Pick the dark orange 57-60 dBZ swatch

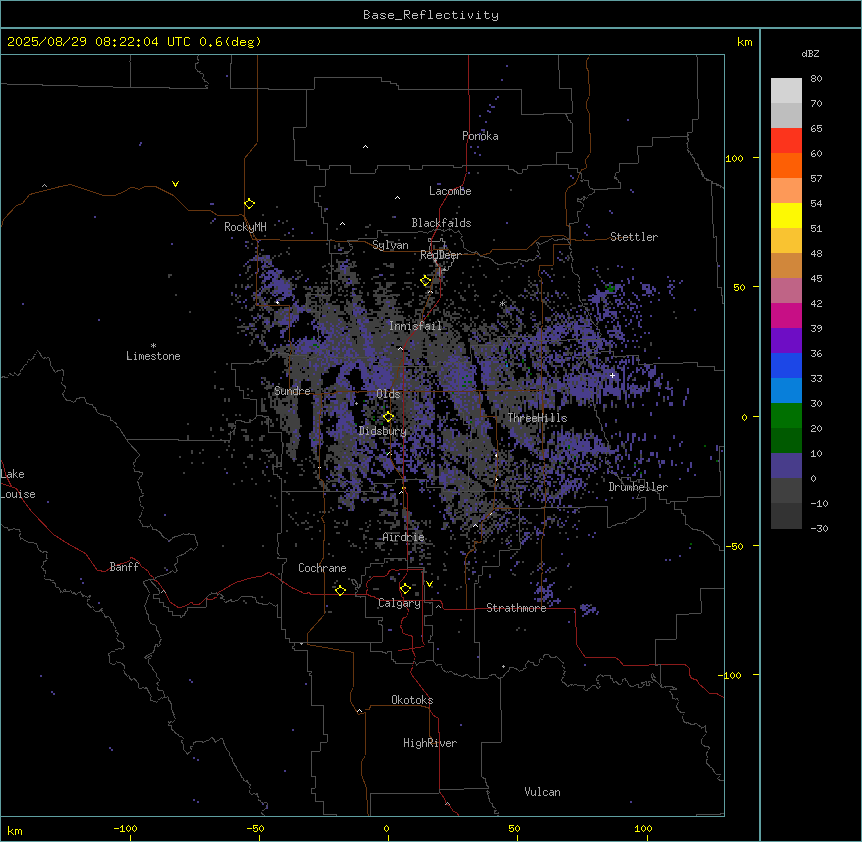786,165
